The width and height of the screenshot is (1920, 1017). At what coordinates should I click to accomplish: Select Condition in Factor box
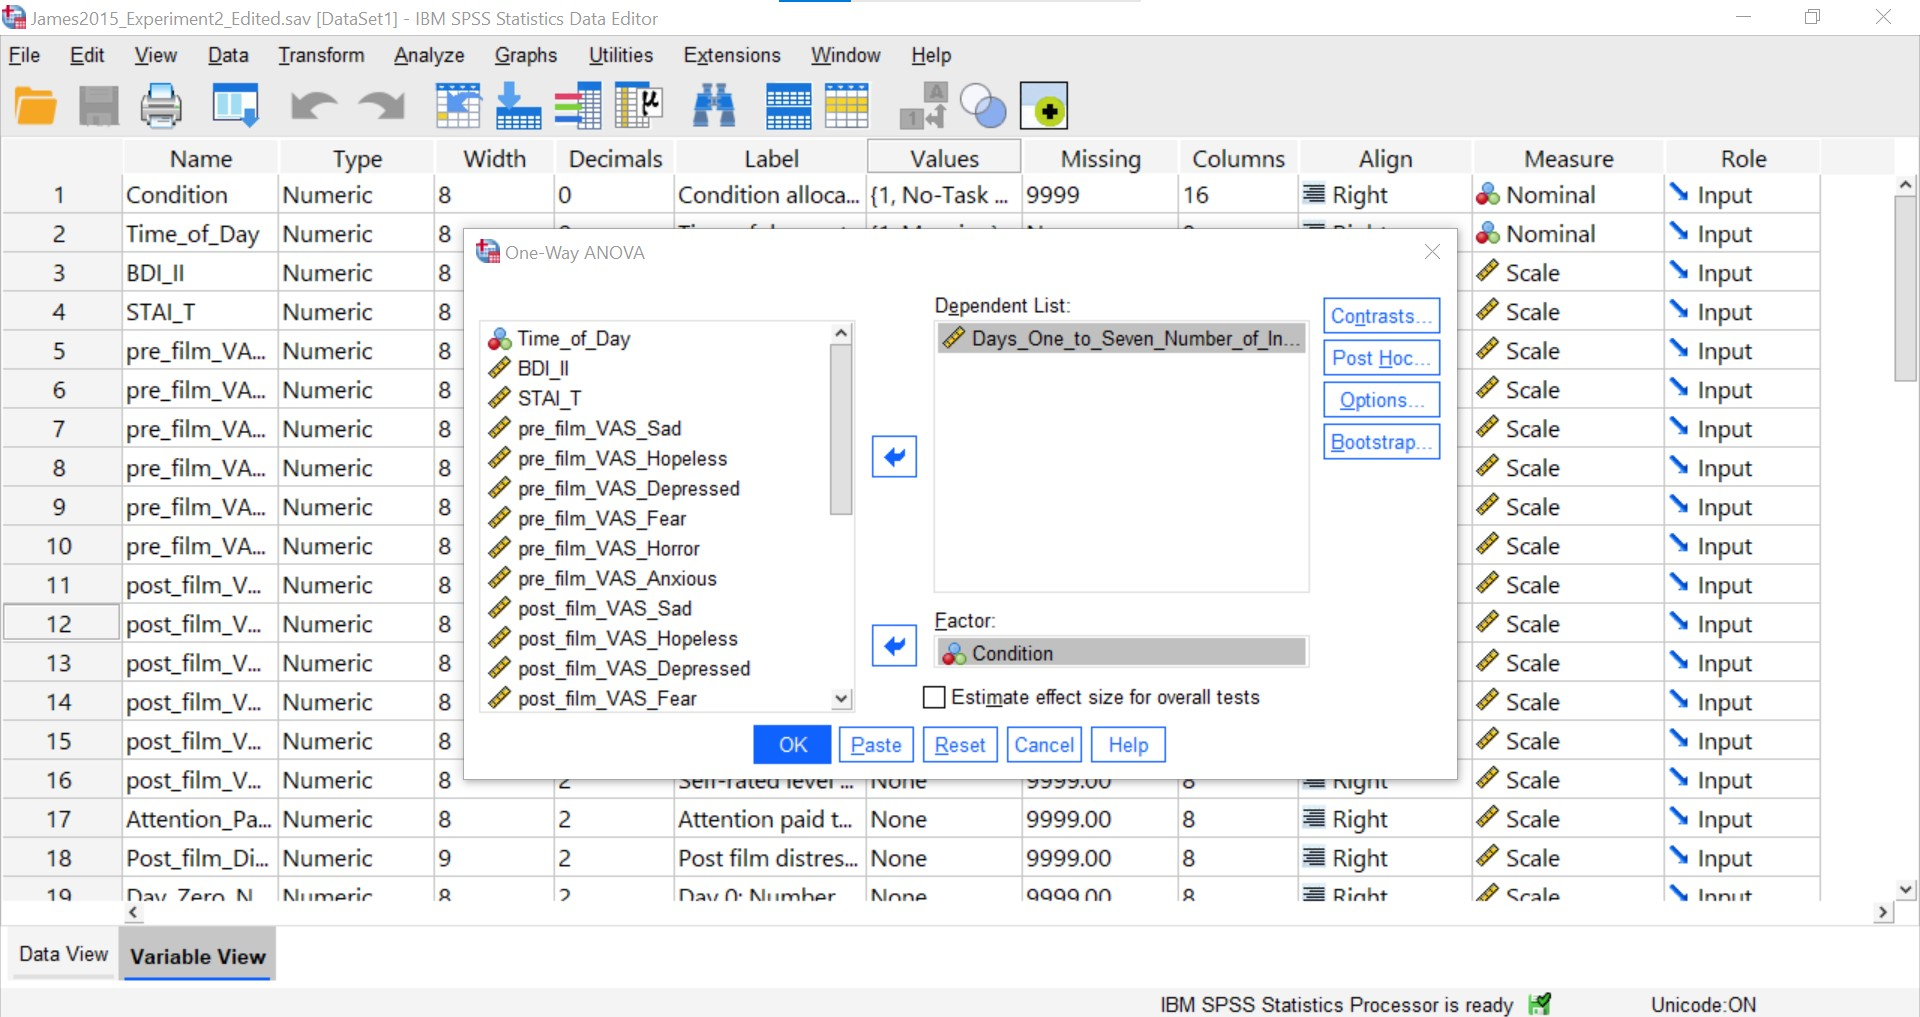(x=1121, y=654)
